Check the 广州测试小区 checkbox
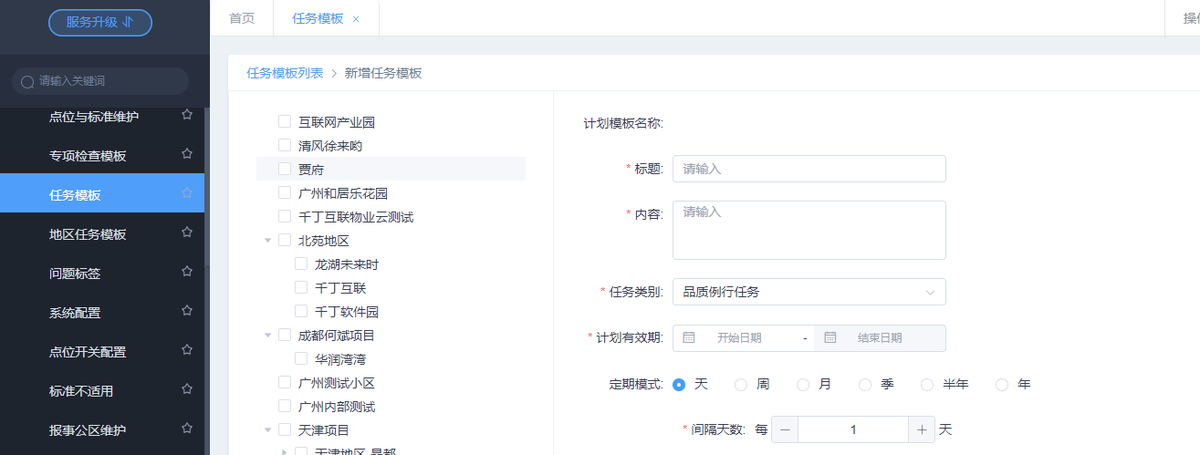The width and height of the screenshot is (1200, 455). 284,383
